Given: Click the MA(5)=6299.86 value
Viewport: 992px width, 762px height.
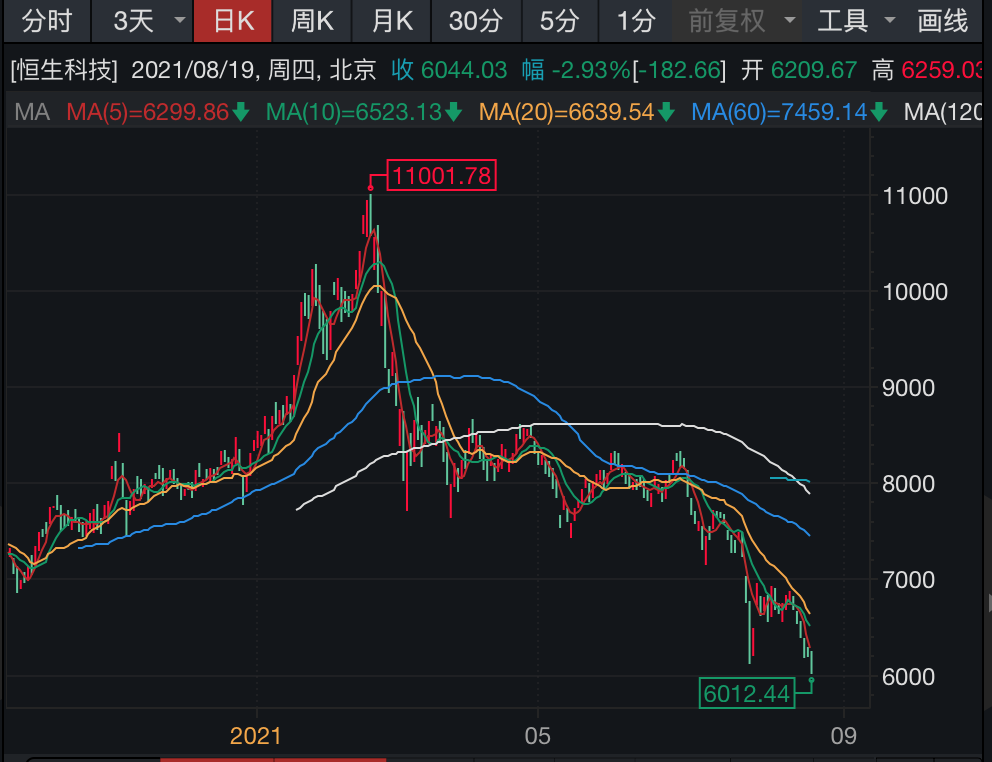Looking at the screenshot, I should click(x=147, y=113).
